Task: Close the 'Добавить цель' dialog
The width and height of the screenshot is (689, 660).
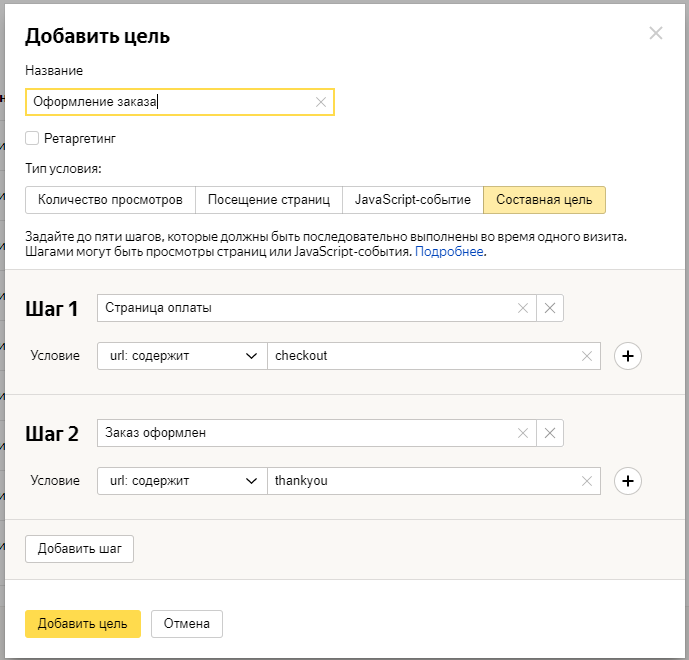Action: [x=656, y=33]
